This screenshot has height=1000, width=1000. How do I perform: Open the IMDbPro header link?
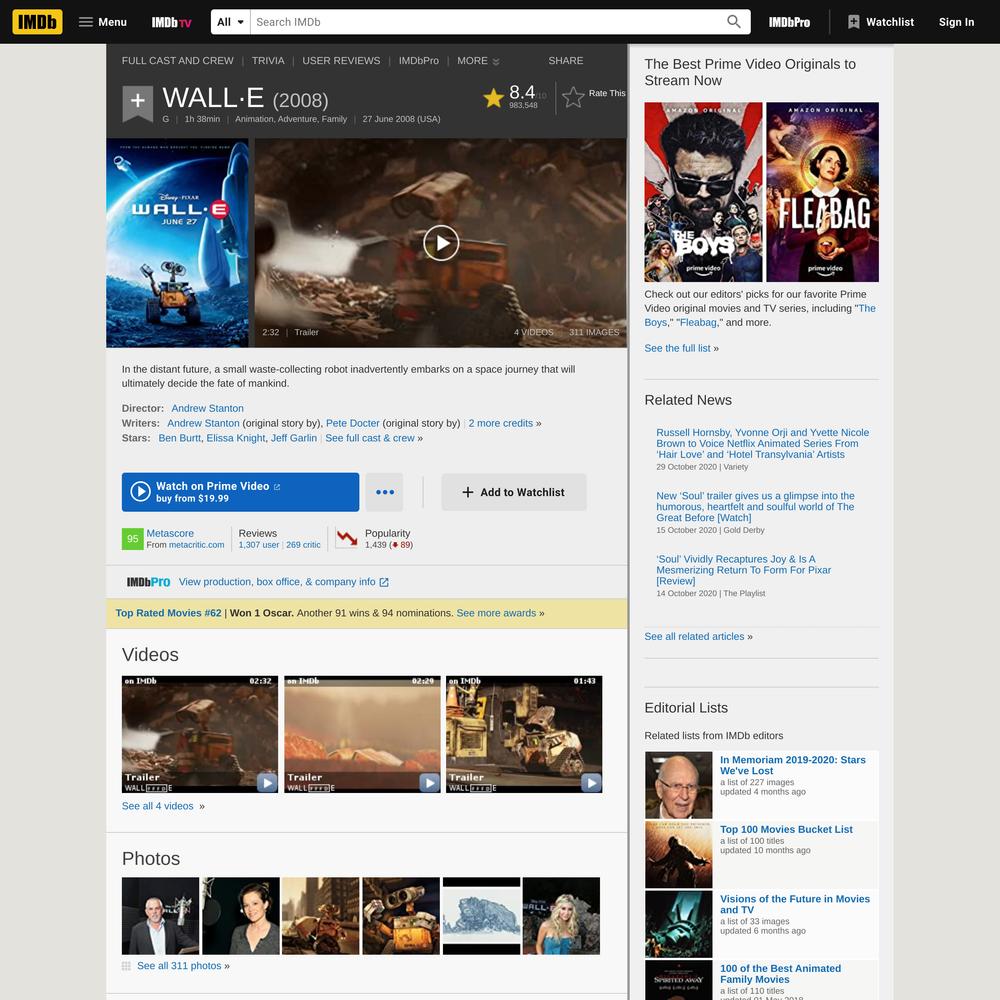point(789,22)
